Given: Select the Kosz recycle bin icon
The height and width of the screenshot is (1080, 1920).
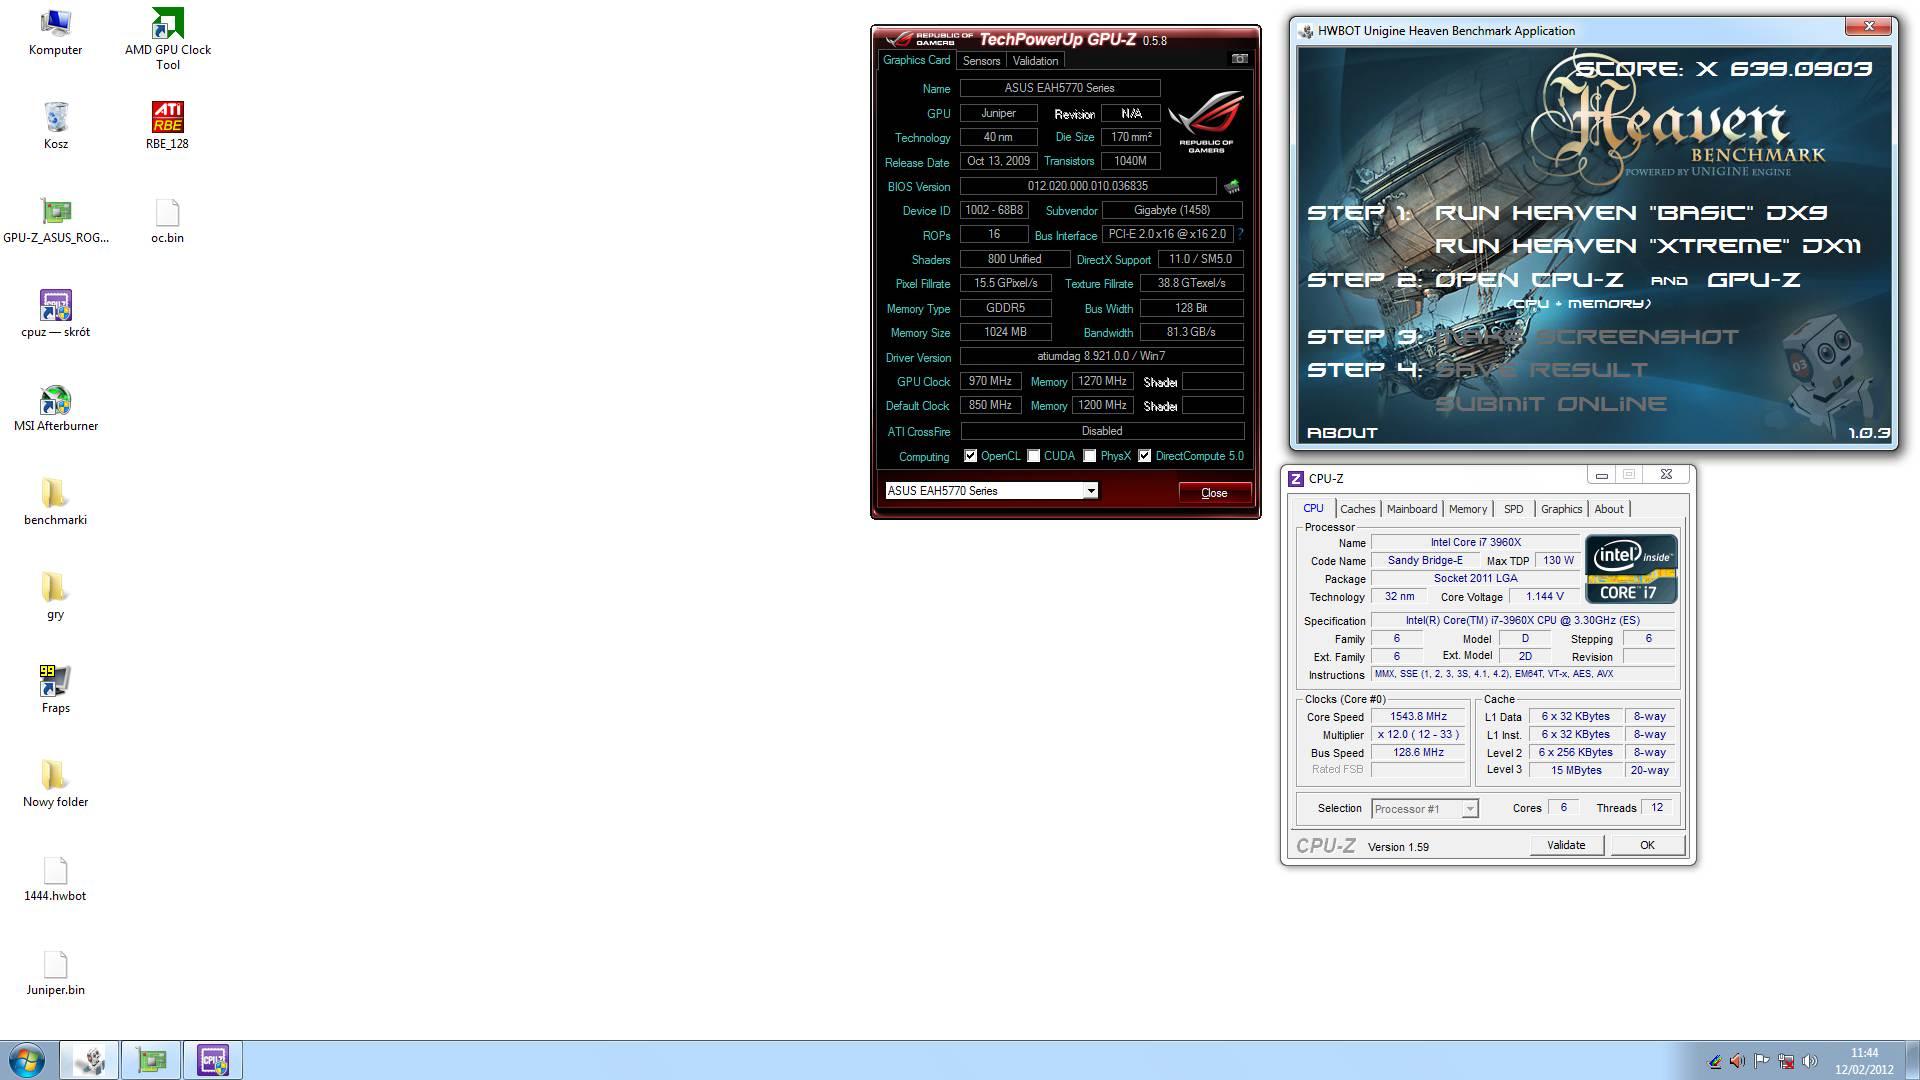Looking at the screenshot, I should point(55,126).
